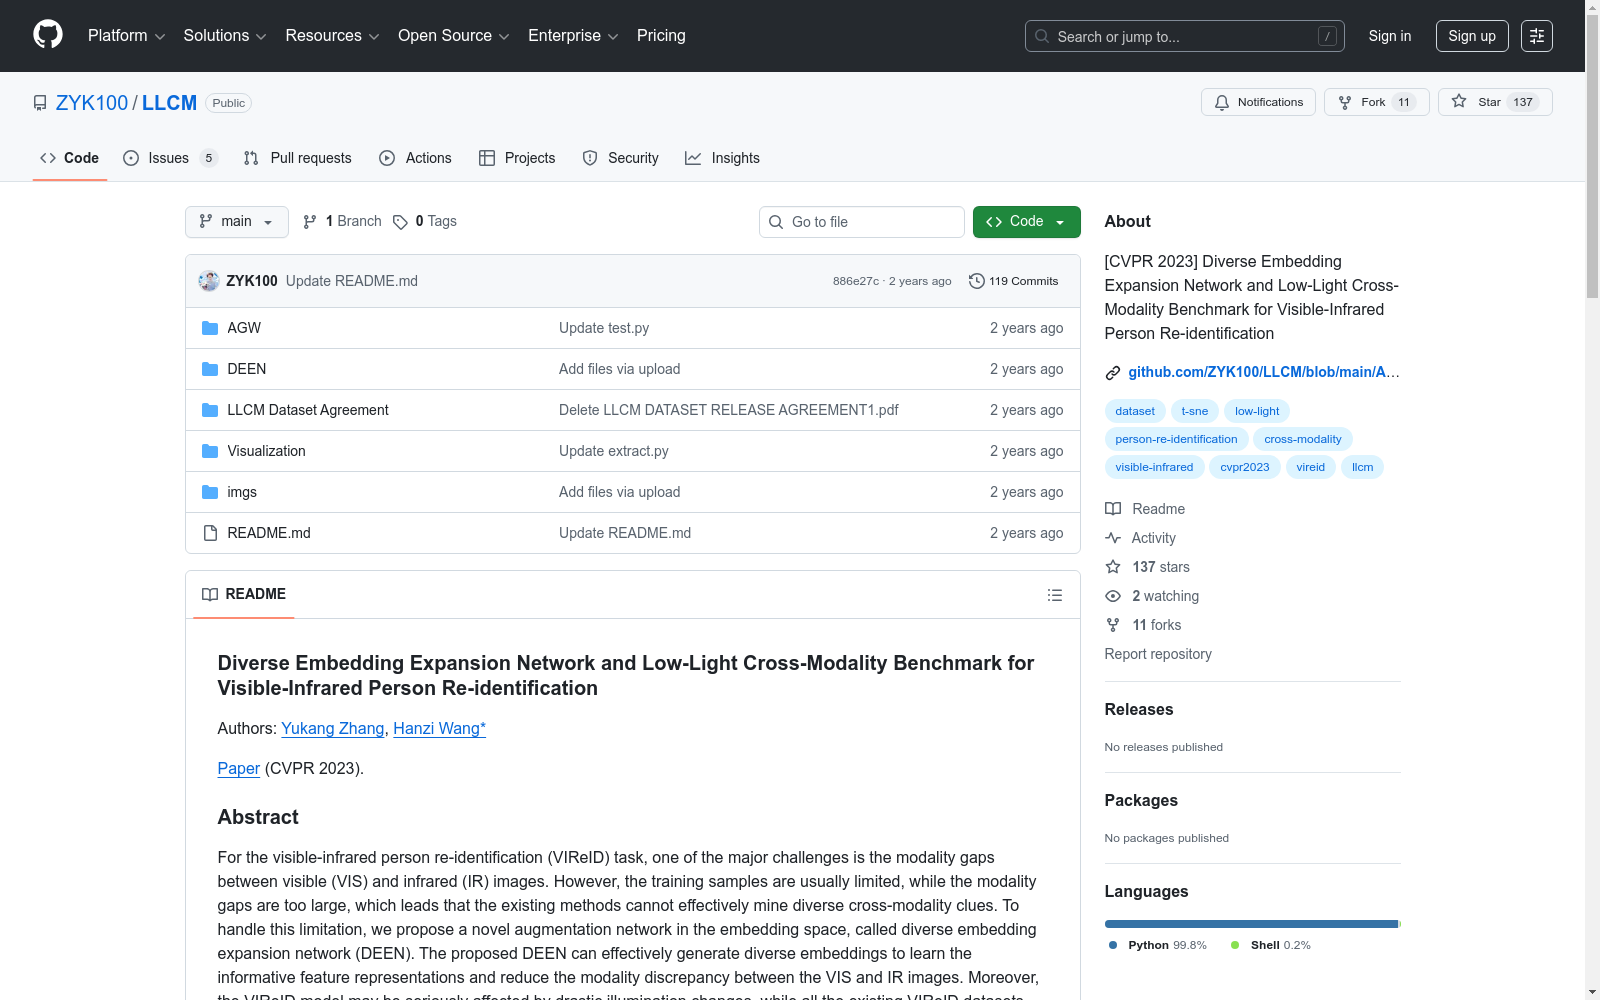The width and height of the screenshot is (1600, 1000).
Task: Open the Insights tab
Action: coord(722,158)
